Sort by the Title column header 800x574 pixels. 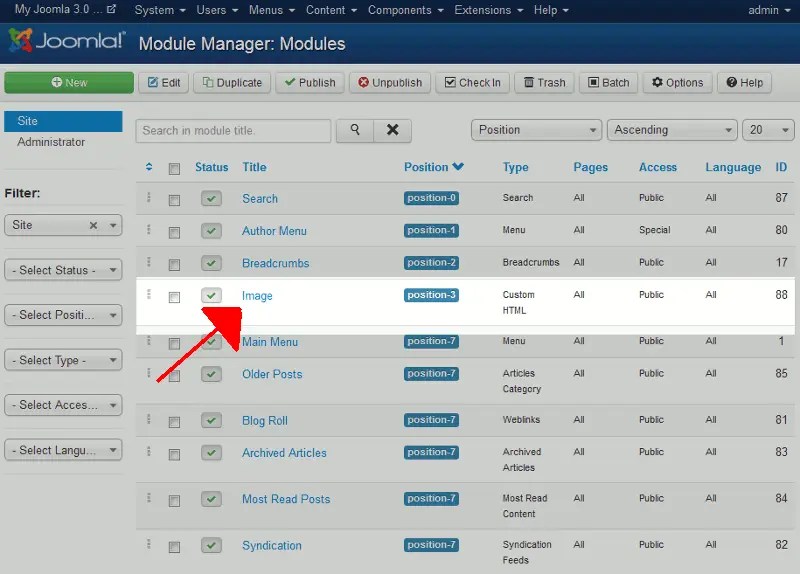coord(254,167)
